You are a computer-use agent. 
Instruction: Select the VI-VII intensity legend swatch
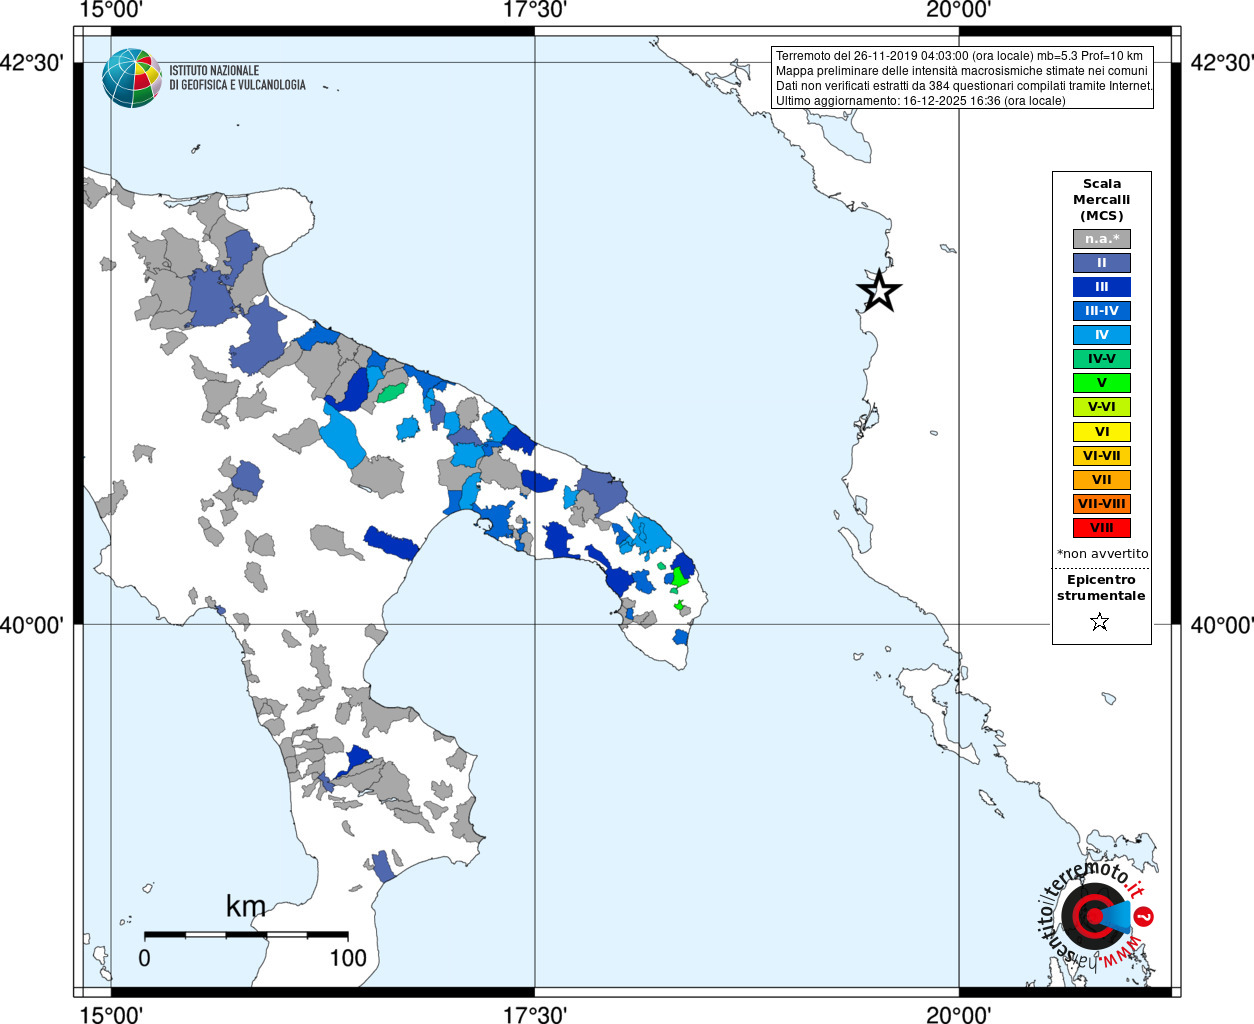click(1102, 456)
